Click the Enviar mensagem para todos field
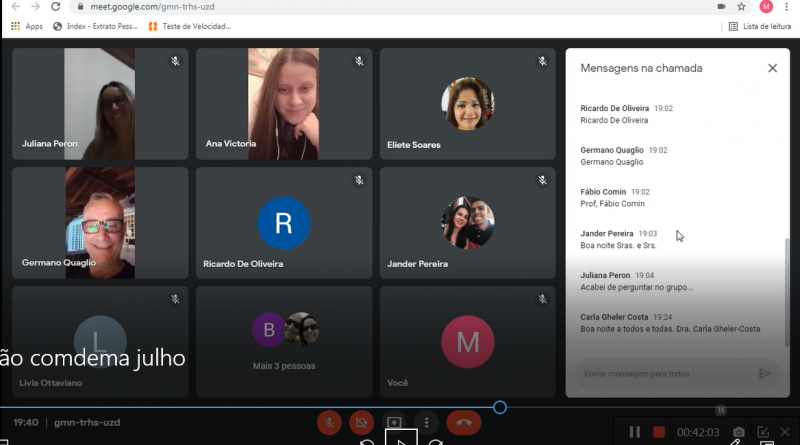This screenshot has width=800, height=445. (663, 373)
